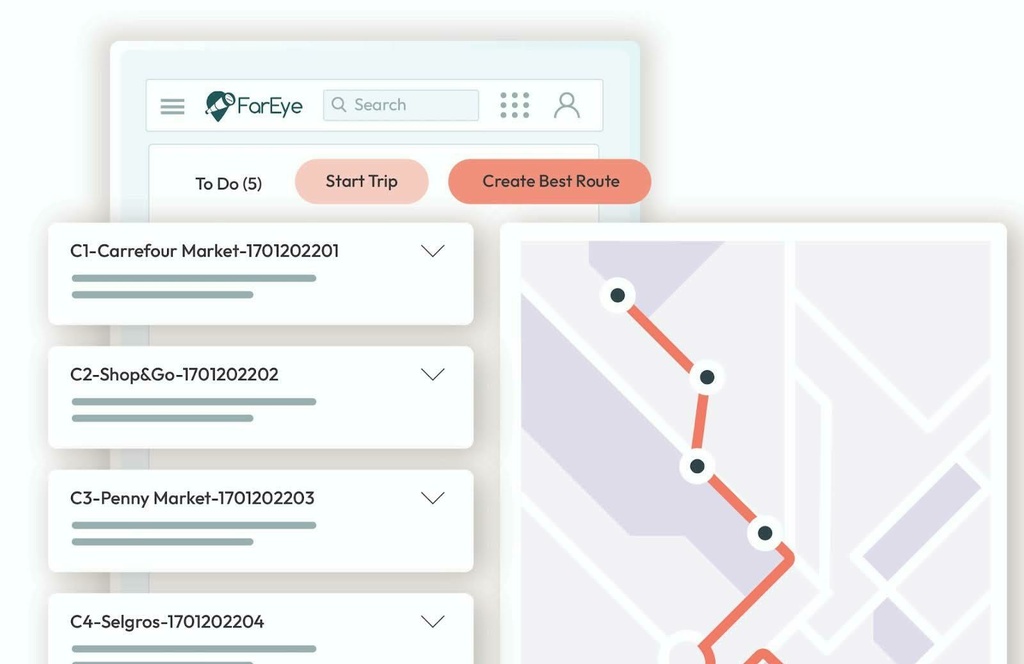Click the progress bar under the C2 card
The width and height of the screenshot is (1024, 664).
click(x=193, y=403)
